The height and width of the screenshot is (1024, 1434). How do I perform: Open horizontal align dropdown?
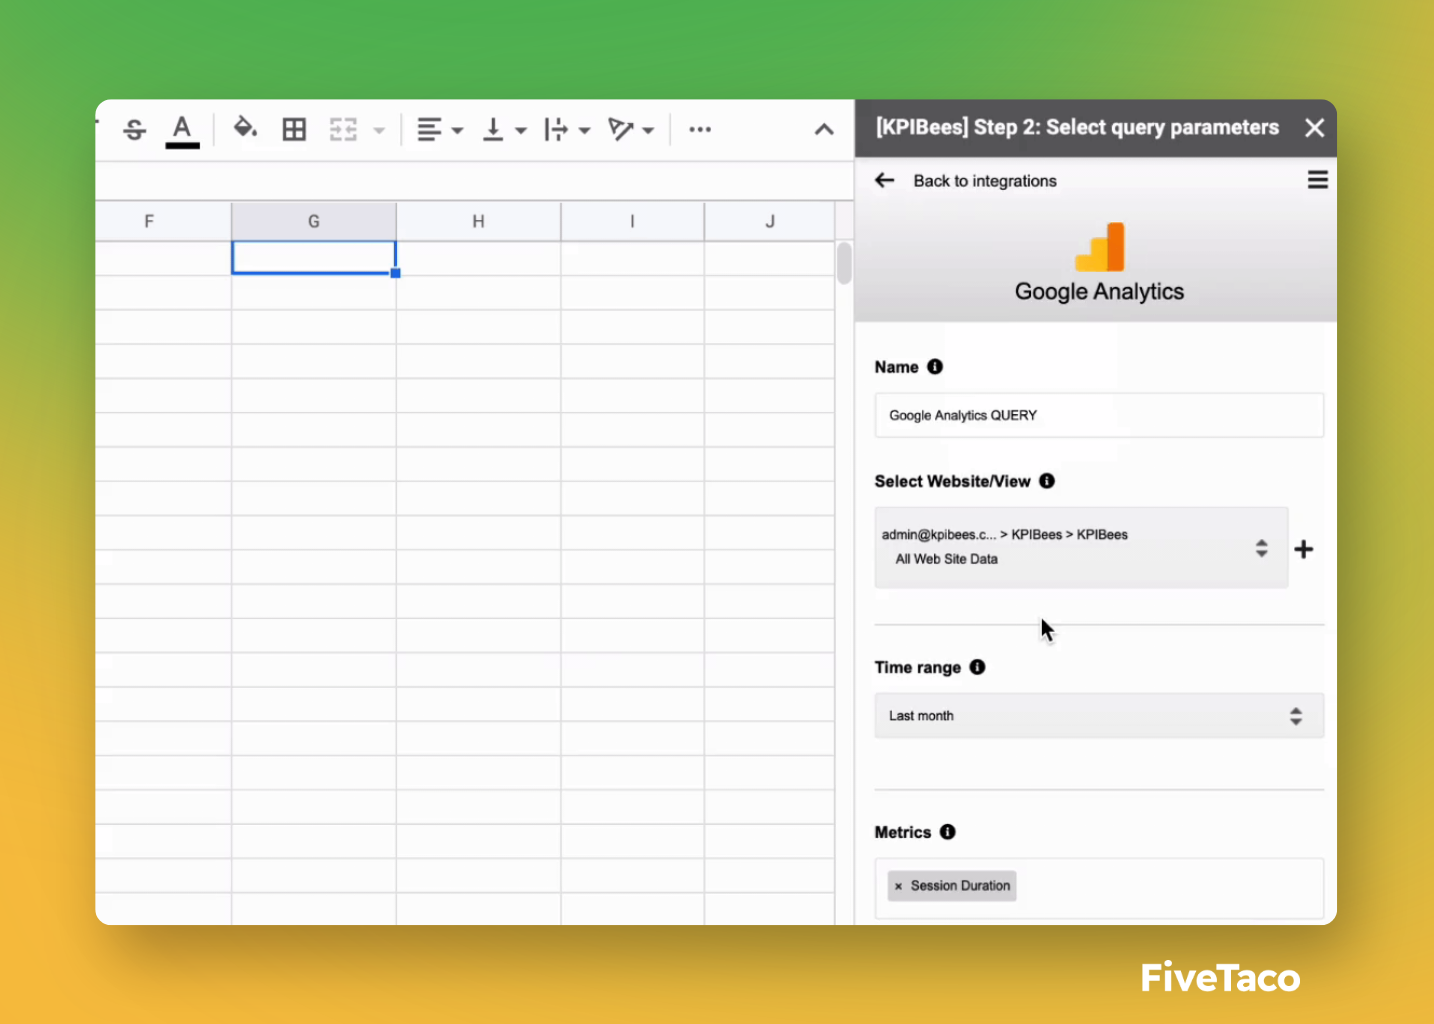point(440,130)
